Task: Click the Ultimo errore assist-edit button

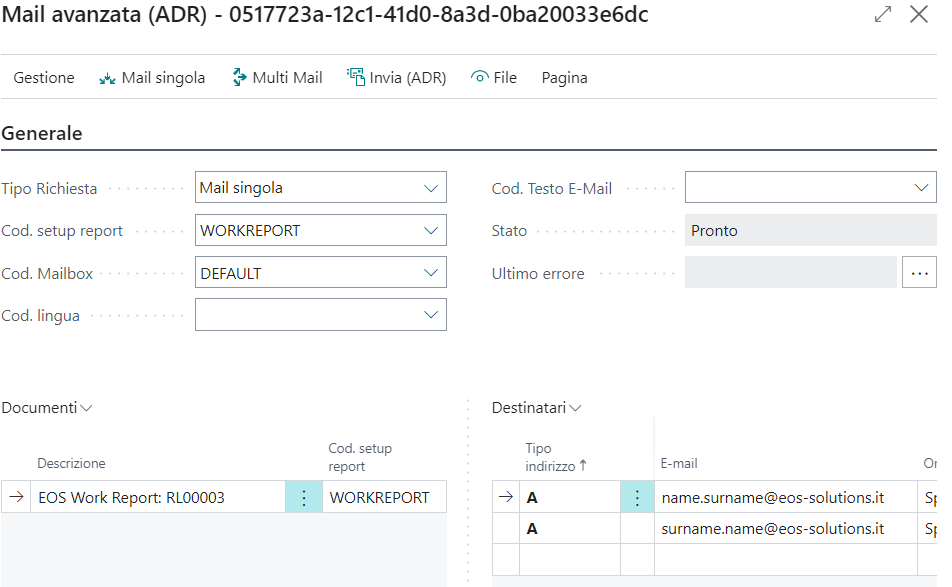Action: coord(919,272)
